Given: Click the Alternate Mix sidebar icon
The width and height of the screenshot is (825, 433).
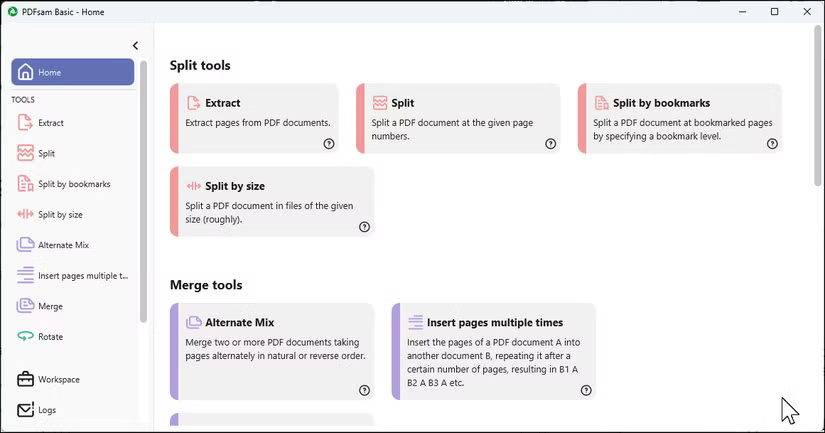Looking at the screenshot, I should 26,245.
